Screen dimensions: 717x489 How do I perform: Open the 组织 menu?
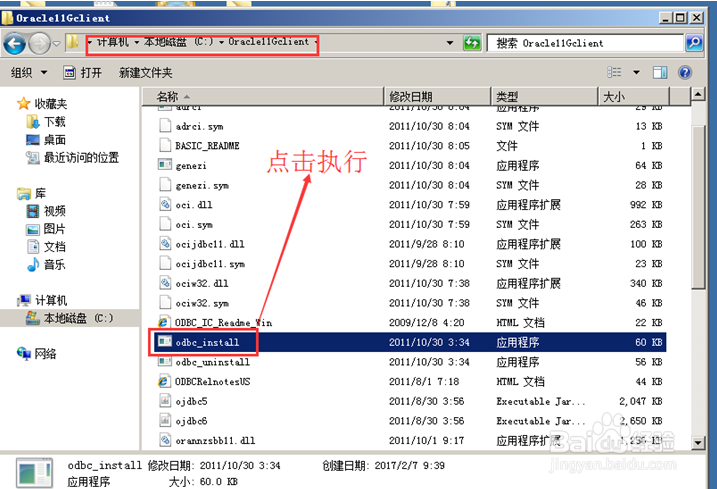pyautogui.click(x=28, y=73)
